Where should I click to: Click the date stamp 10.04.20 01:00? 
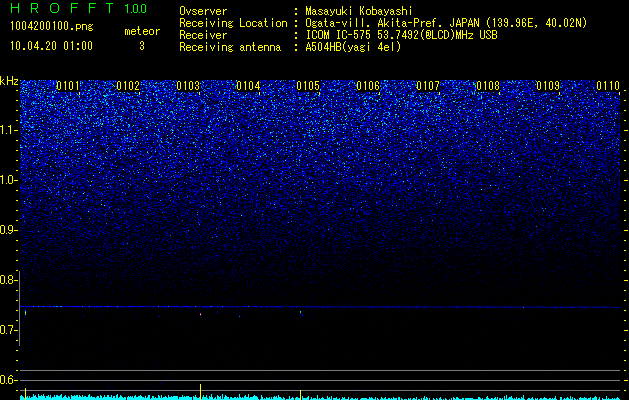pos(51,46)
